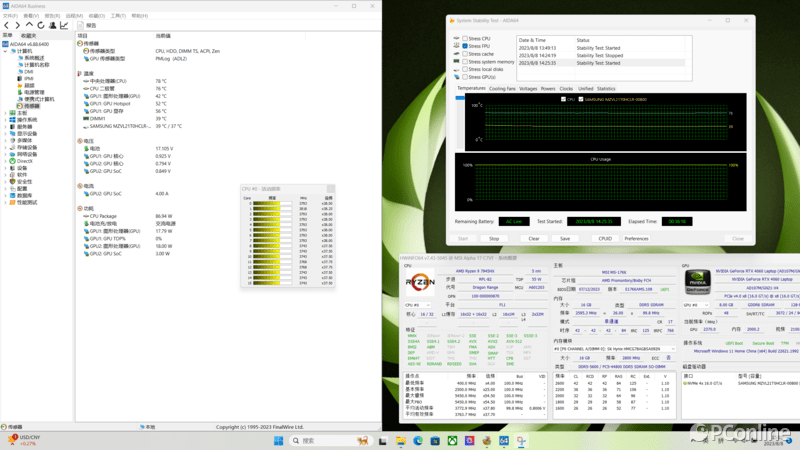Toggle the CPU graph legend checkbox

tap(563, 99)
